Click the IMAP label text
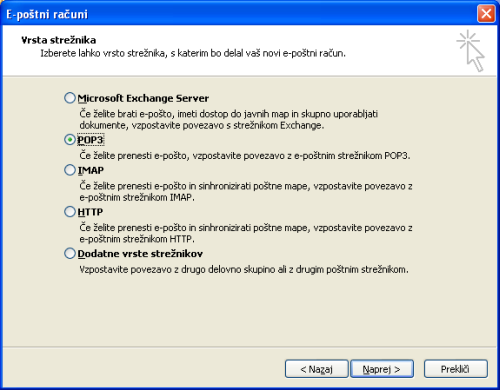500x390 pixels. click(x=91, y=170)
